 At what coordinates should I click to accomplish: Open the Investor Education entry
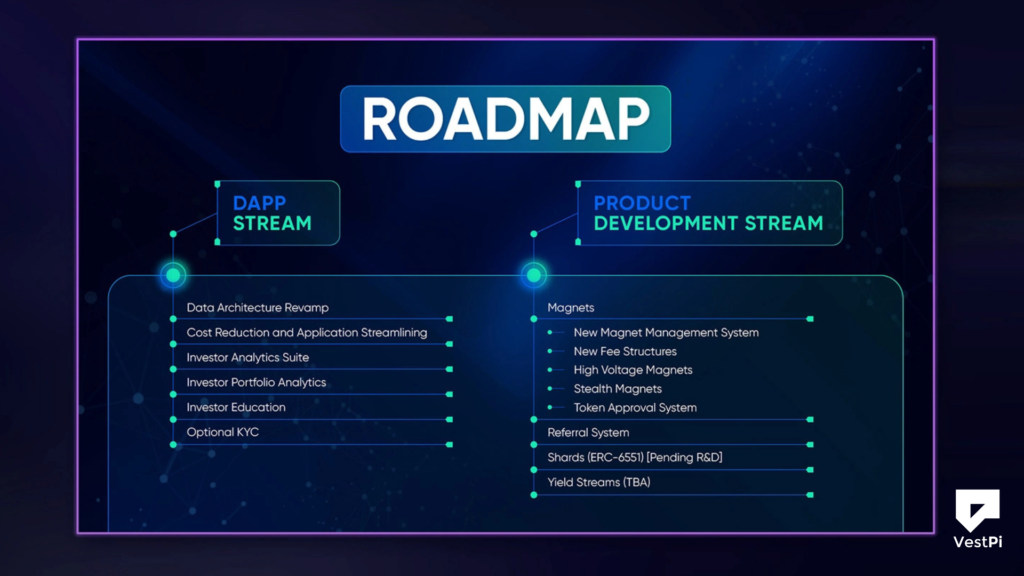click(237, 407)
